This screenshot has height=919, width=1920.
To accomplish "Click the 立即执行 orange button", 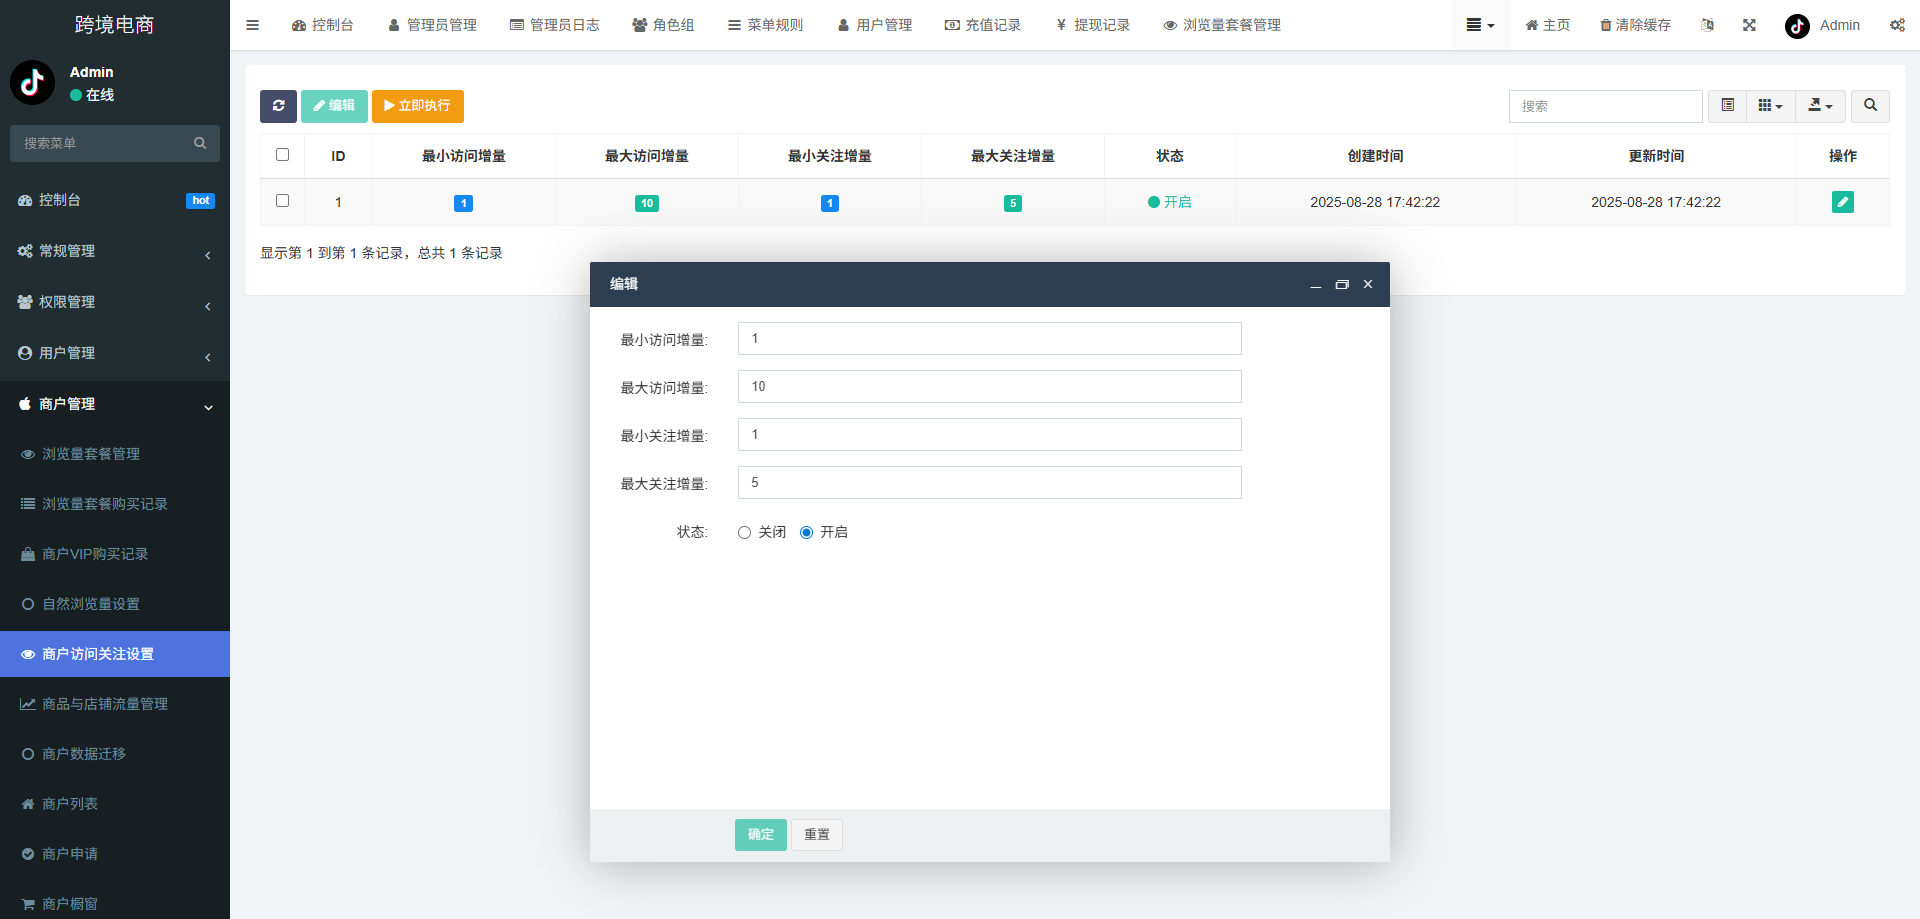I will click(417, 106).
